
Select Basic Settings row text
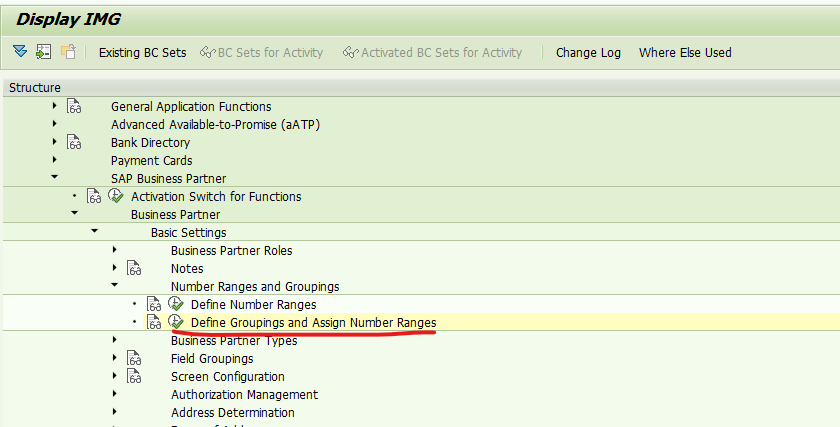[x=189, y=233]
